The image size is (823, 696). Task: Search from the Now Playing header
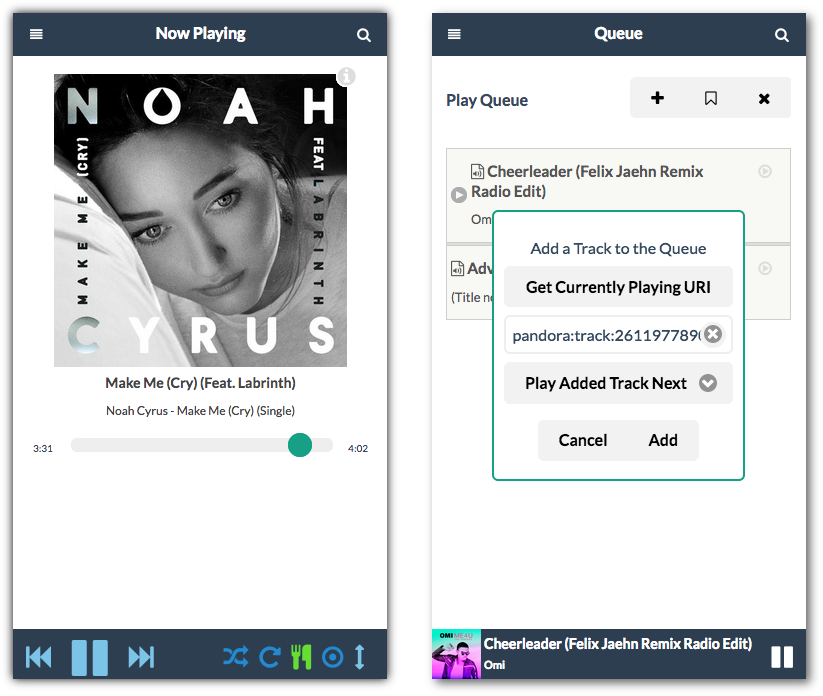[x=364, y=35]
